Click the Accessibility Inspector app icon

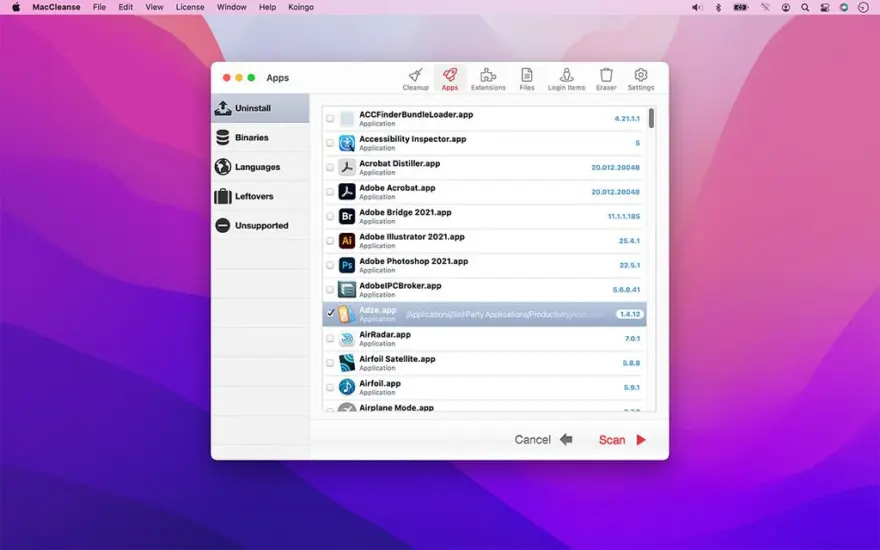coord(347,143)
